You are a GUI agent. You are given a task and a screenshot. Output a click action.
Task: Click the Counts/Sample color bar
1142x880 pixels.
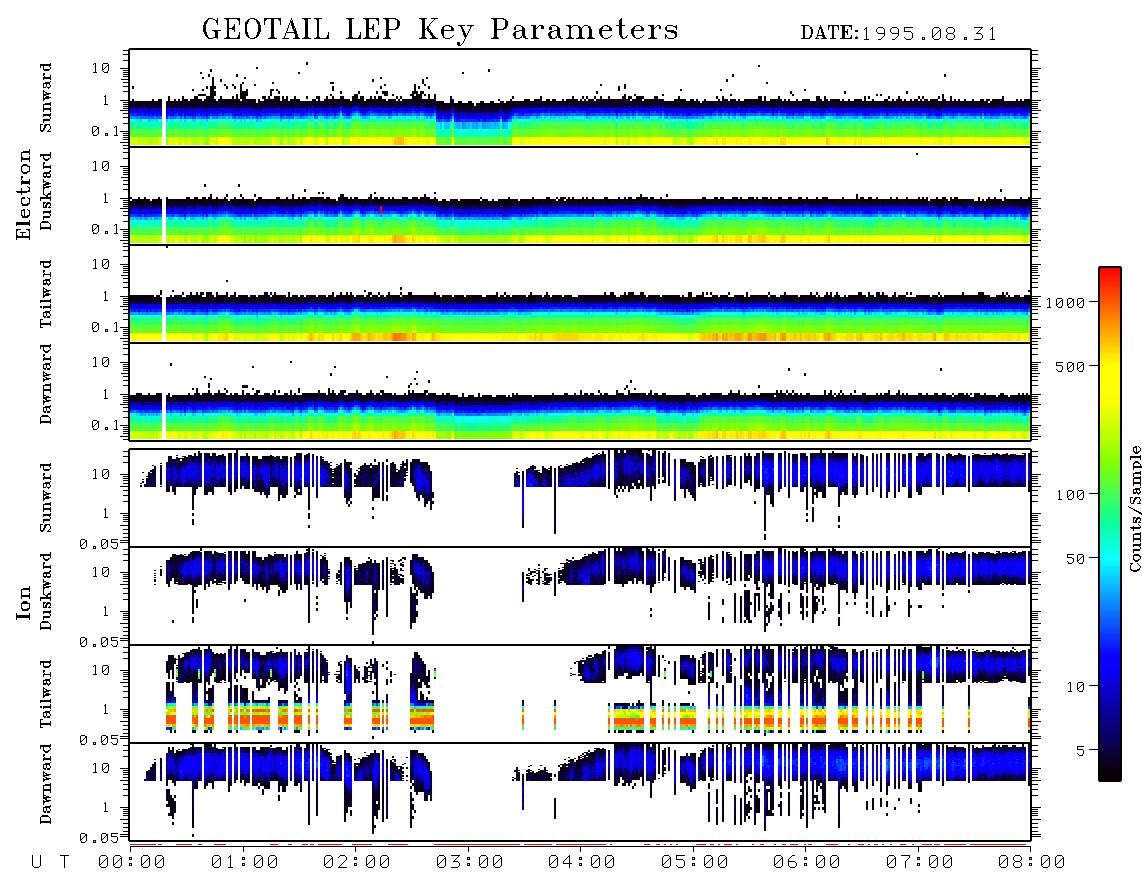click(x=1110, y=524)
